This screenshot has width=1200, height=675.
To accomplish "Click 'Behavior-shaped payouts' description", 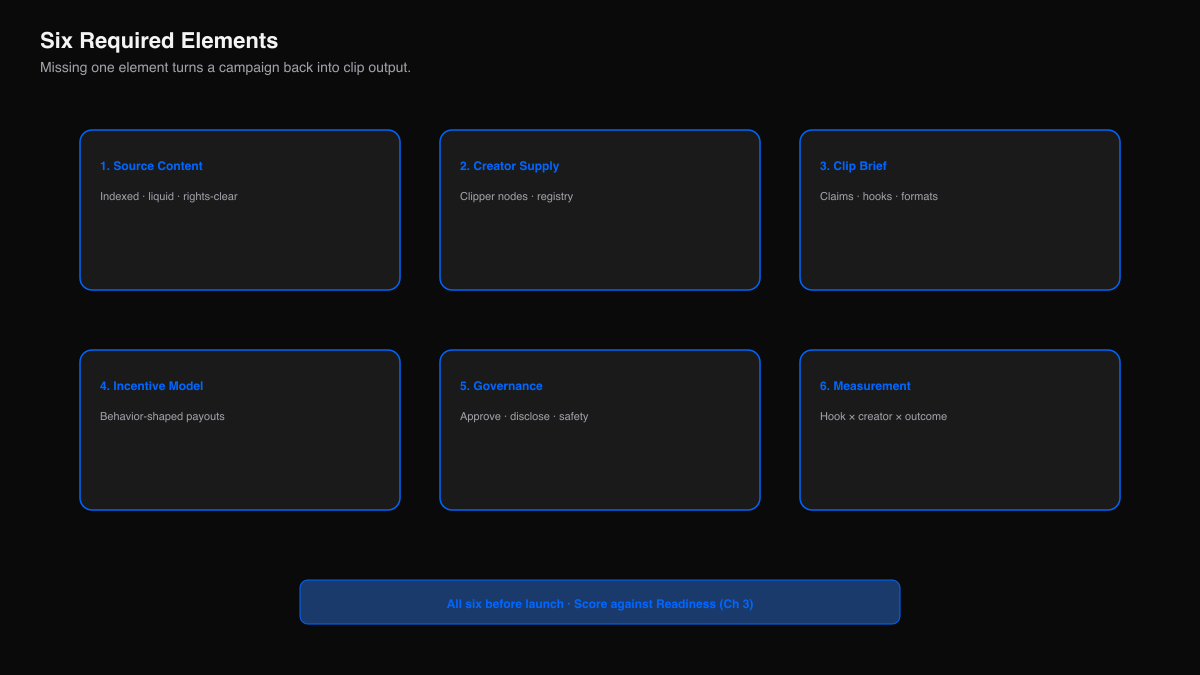I will [x=162, y=416].
